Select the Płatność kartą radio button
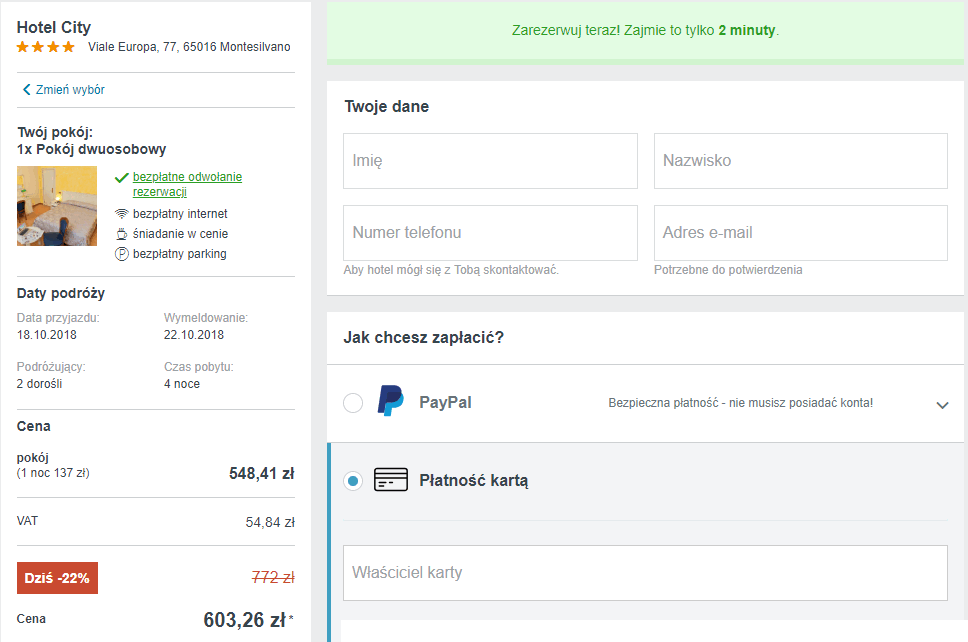Viewport: 968px width, 642px height. [353, 481]
